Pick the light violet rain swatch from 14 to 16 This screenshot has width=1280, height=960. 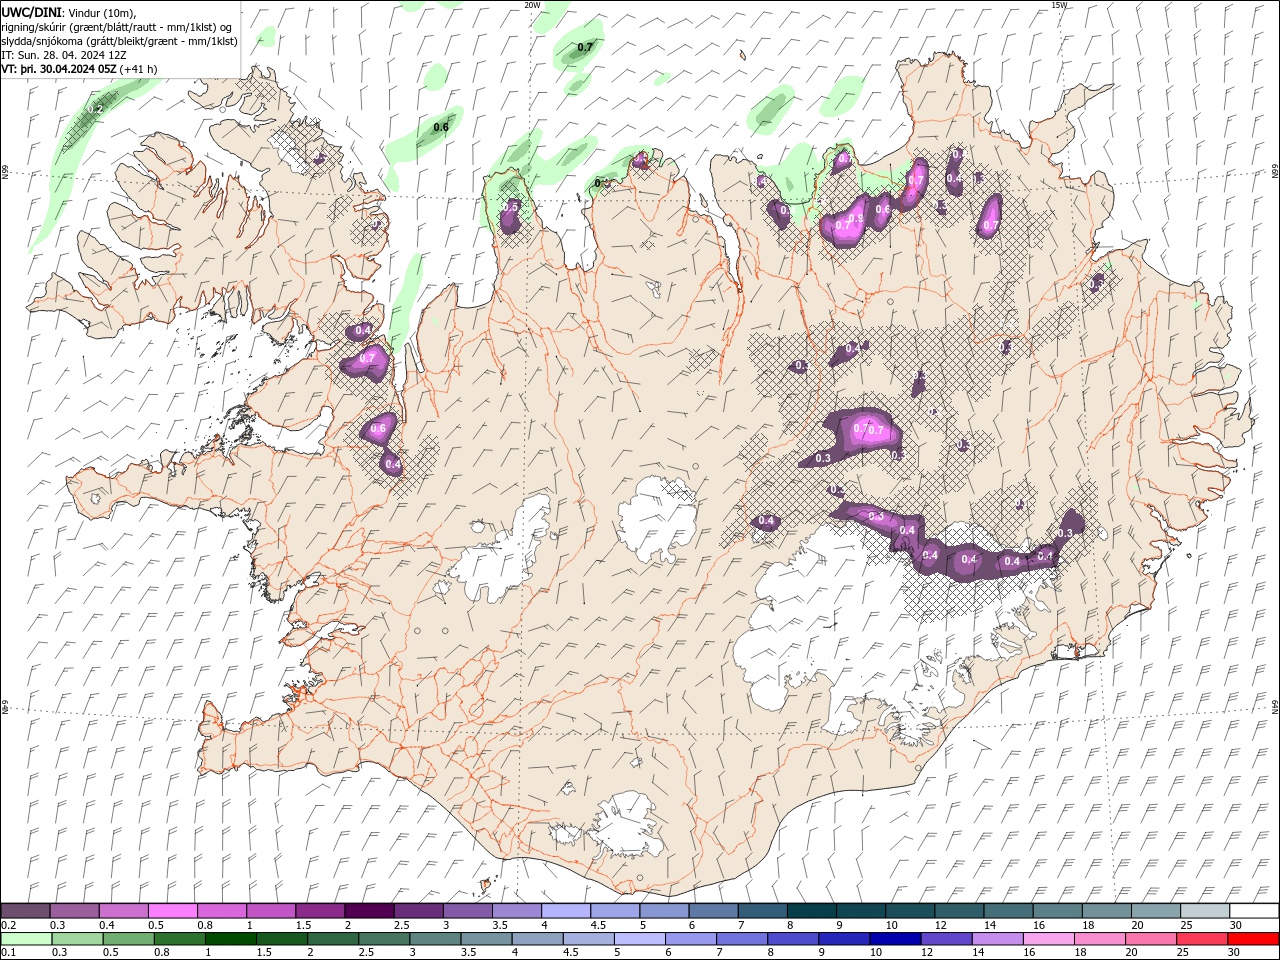pyautogui.click(x=997, y=939)
